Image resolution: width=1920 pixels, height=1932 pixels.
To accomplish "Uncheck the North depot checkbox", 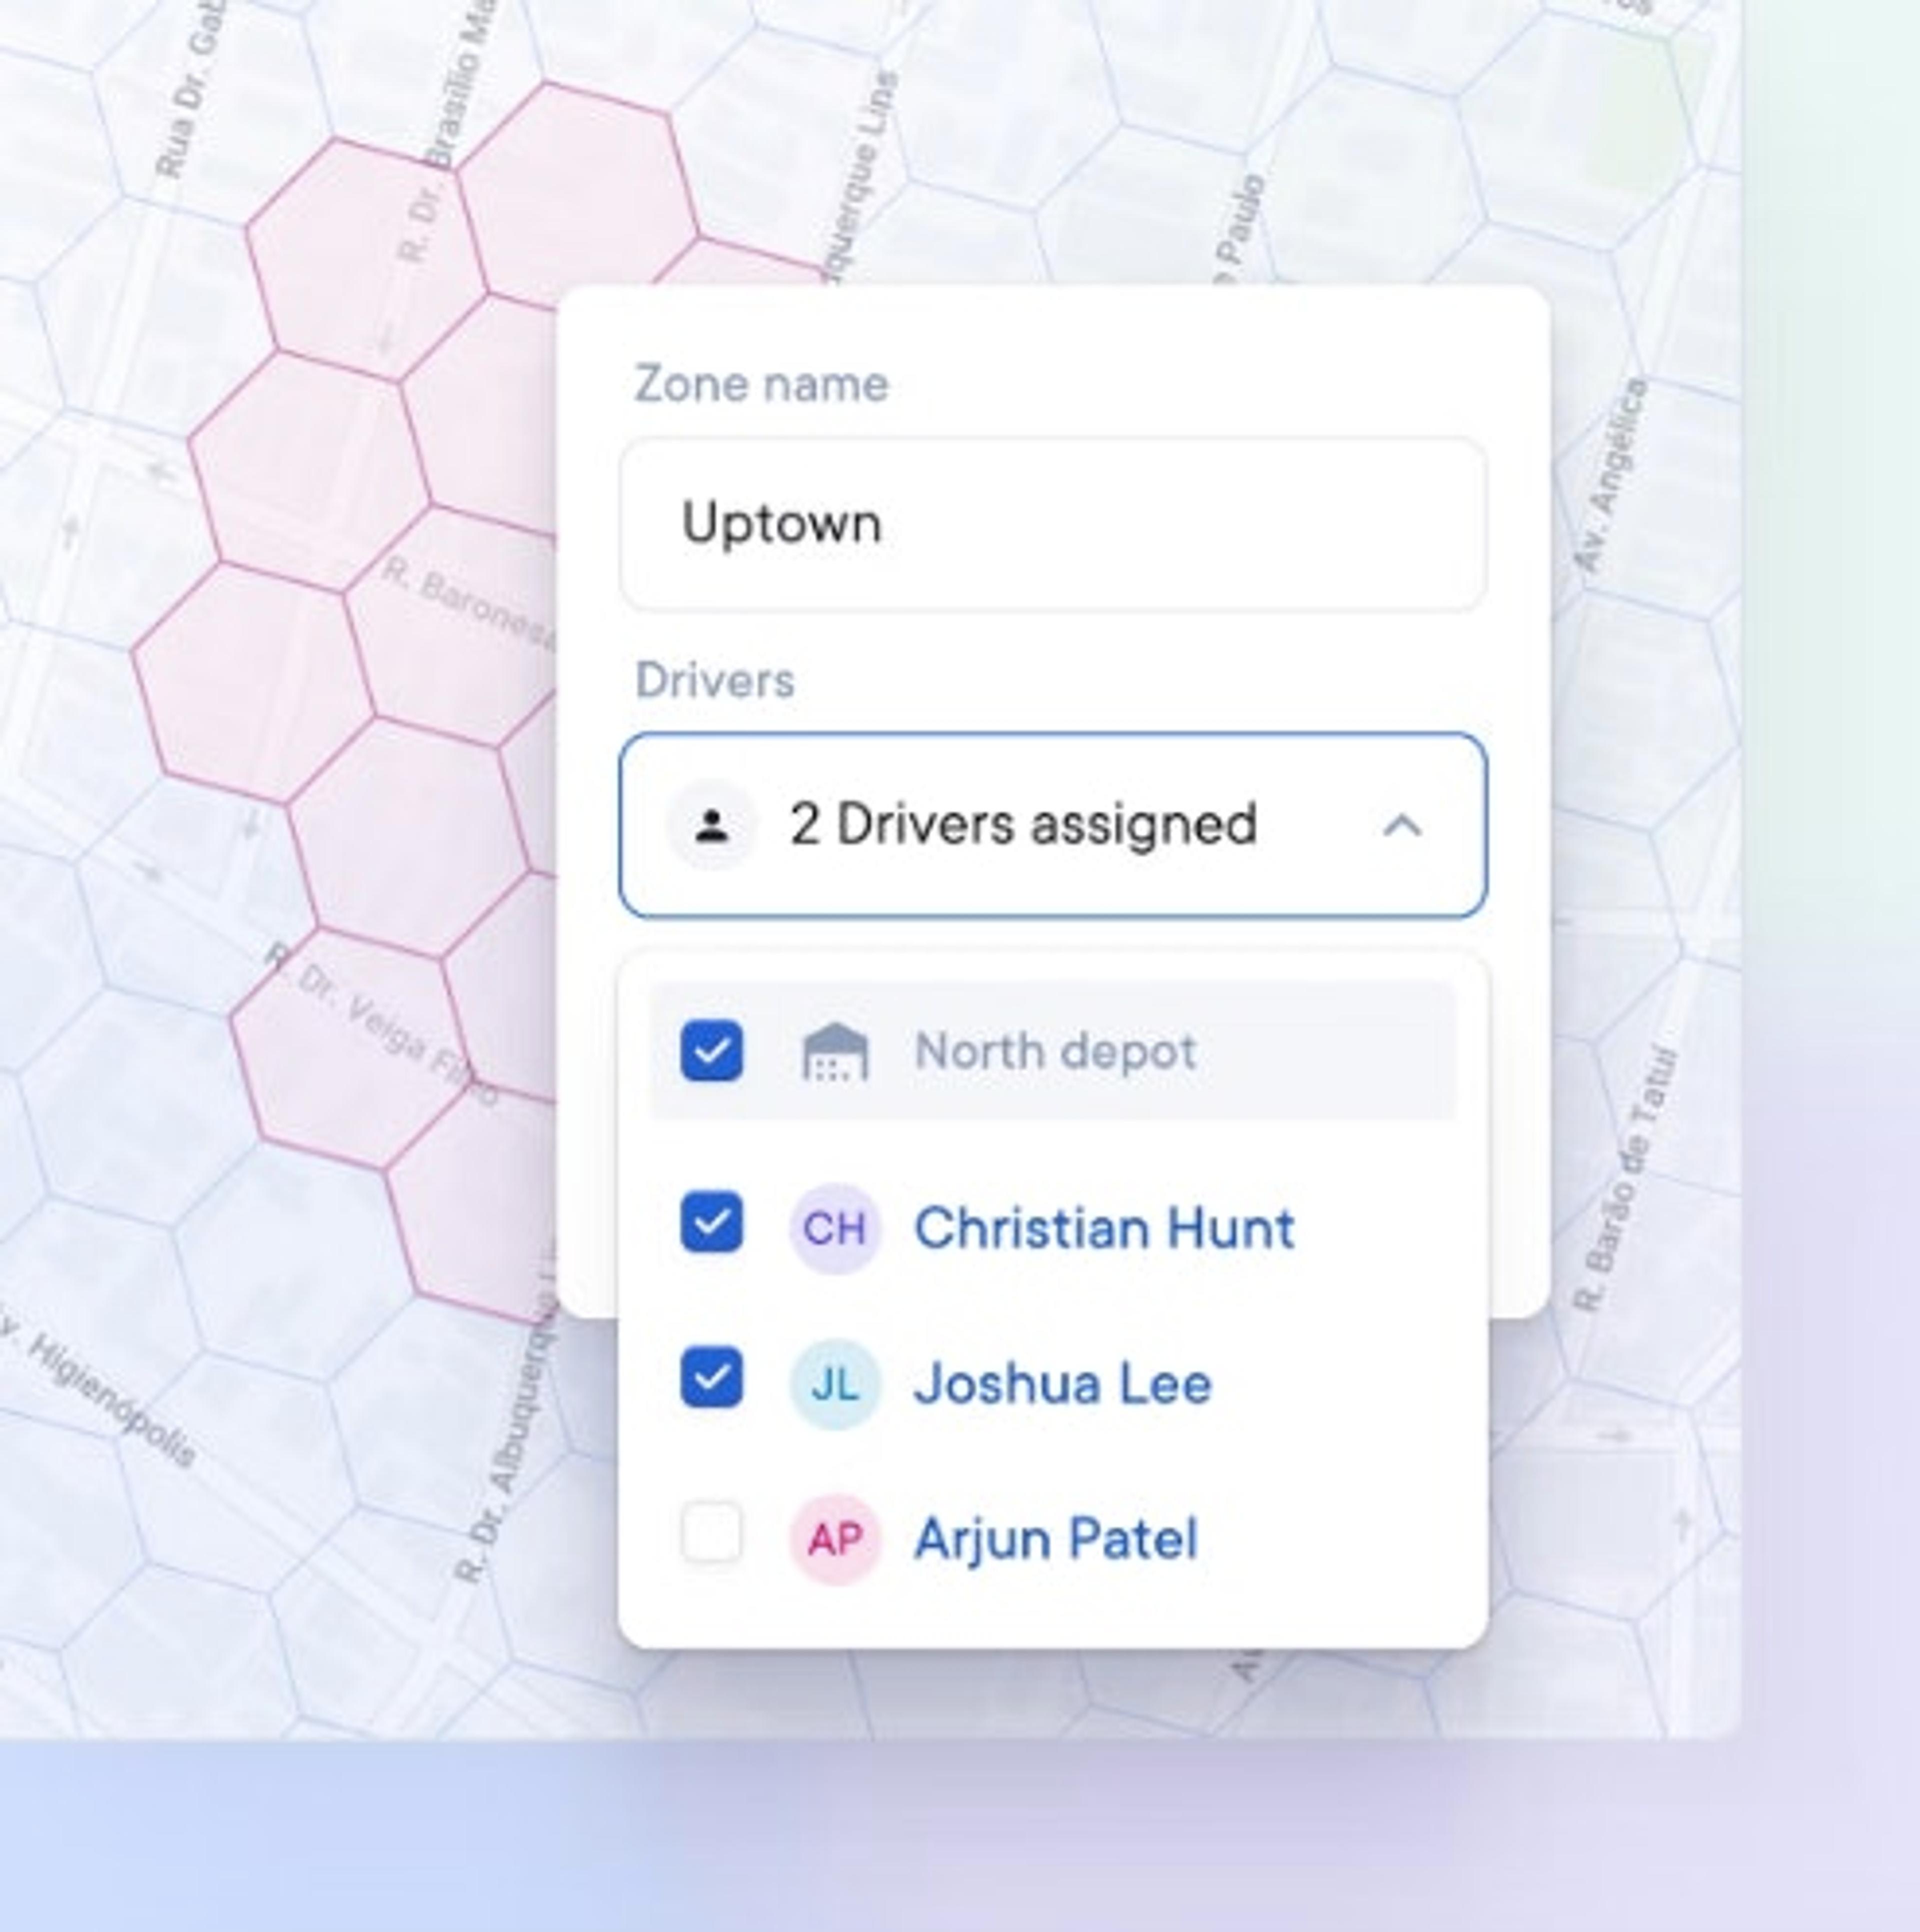I will point(712,1051).
